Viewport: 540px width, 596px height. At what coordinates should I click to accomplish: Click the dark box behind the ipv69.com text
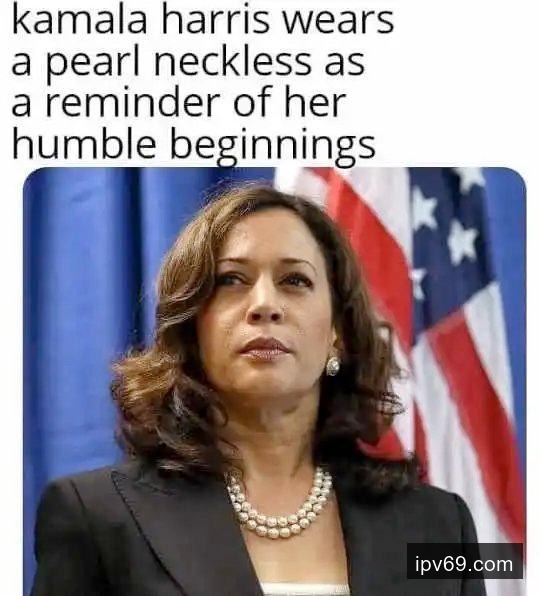click(x=464, y=563)
